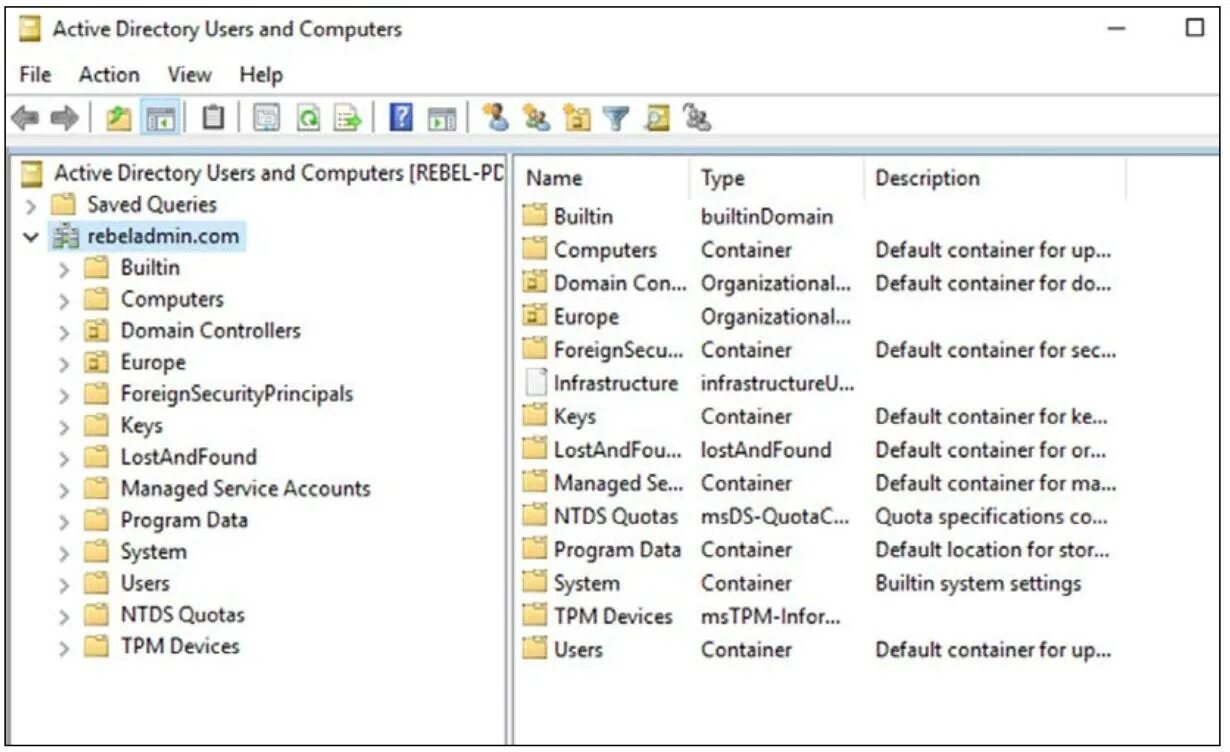Click the Forward arrow toolbar icon
This screenshot has width=1230, height=752.
pos(64,118)
